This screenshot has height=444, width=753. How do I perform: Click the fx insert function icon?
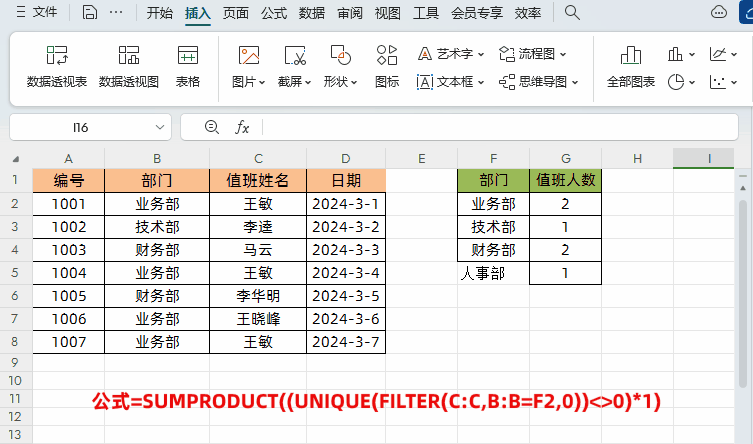pyautogui.click(x=242, y=127)
